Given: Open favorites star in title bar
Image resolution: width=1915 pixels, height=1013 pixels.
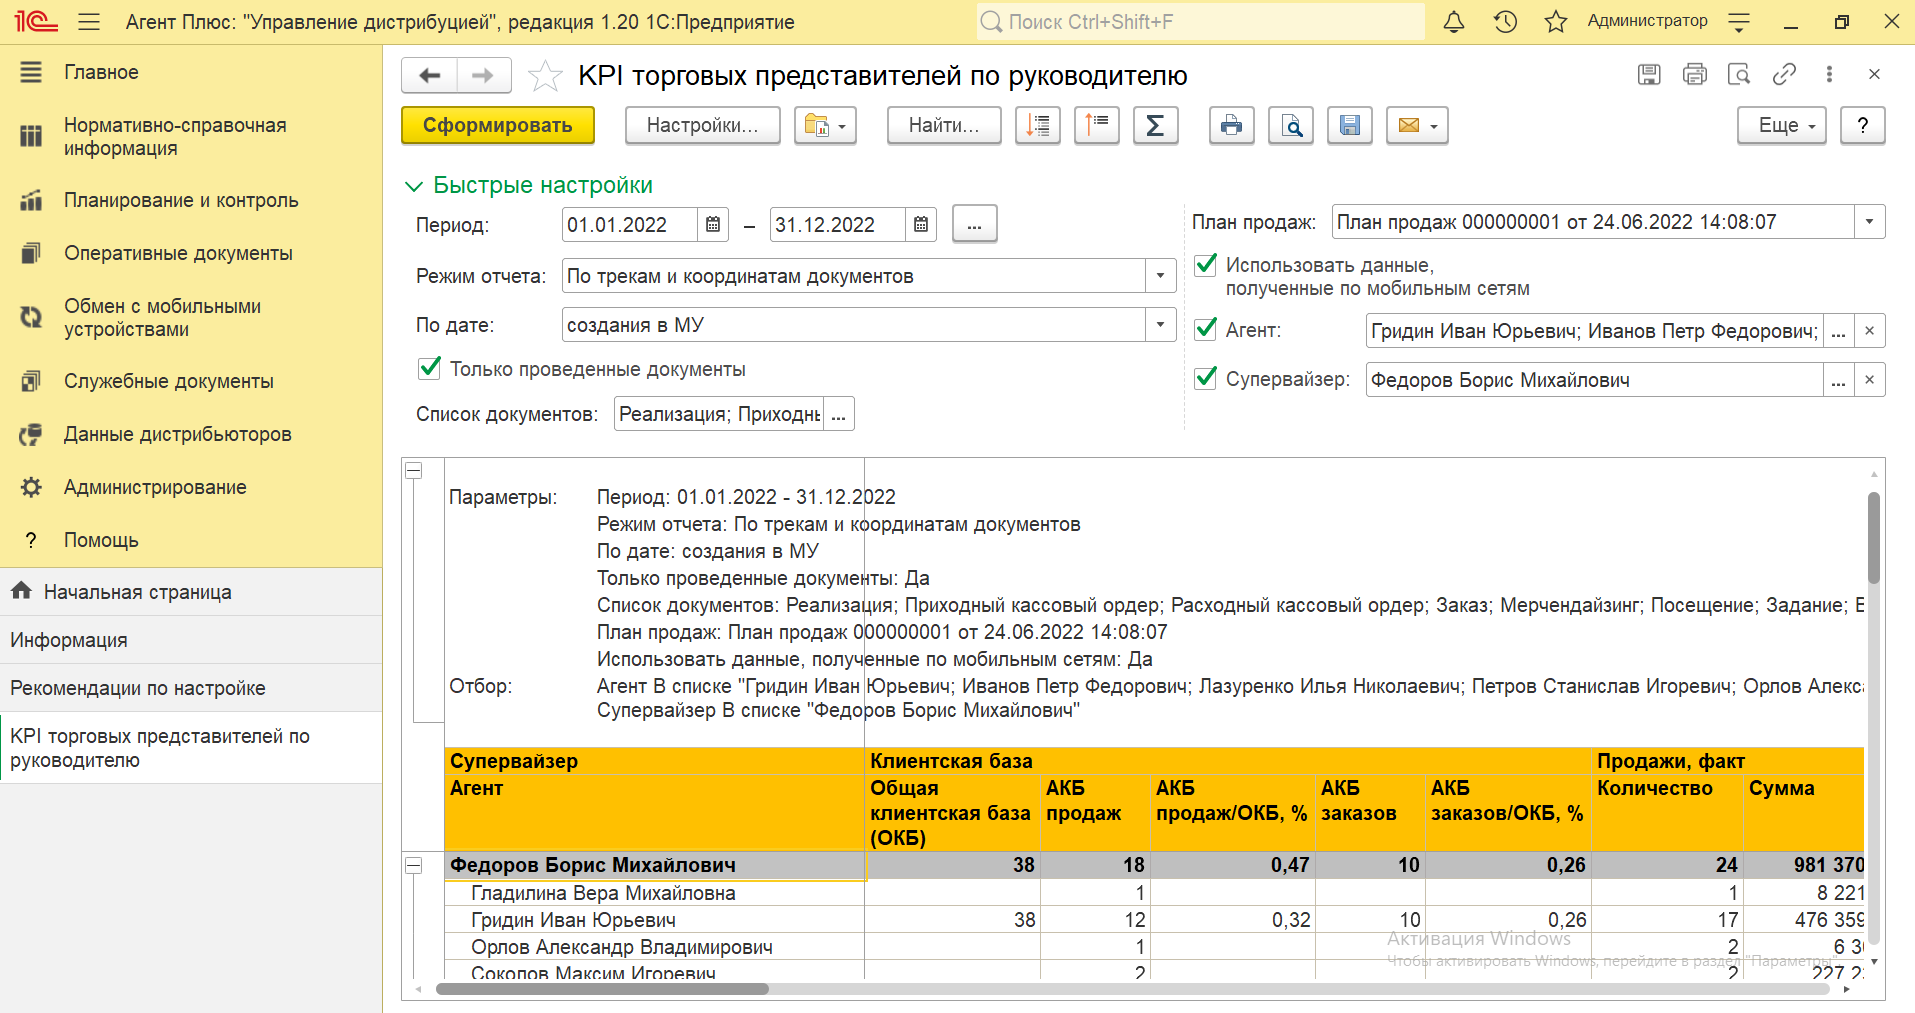Looking at the screenshot, I should pyautogui.click(x=1556, y=21).
